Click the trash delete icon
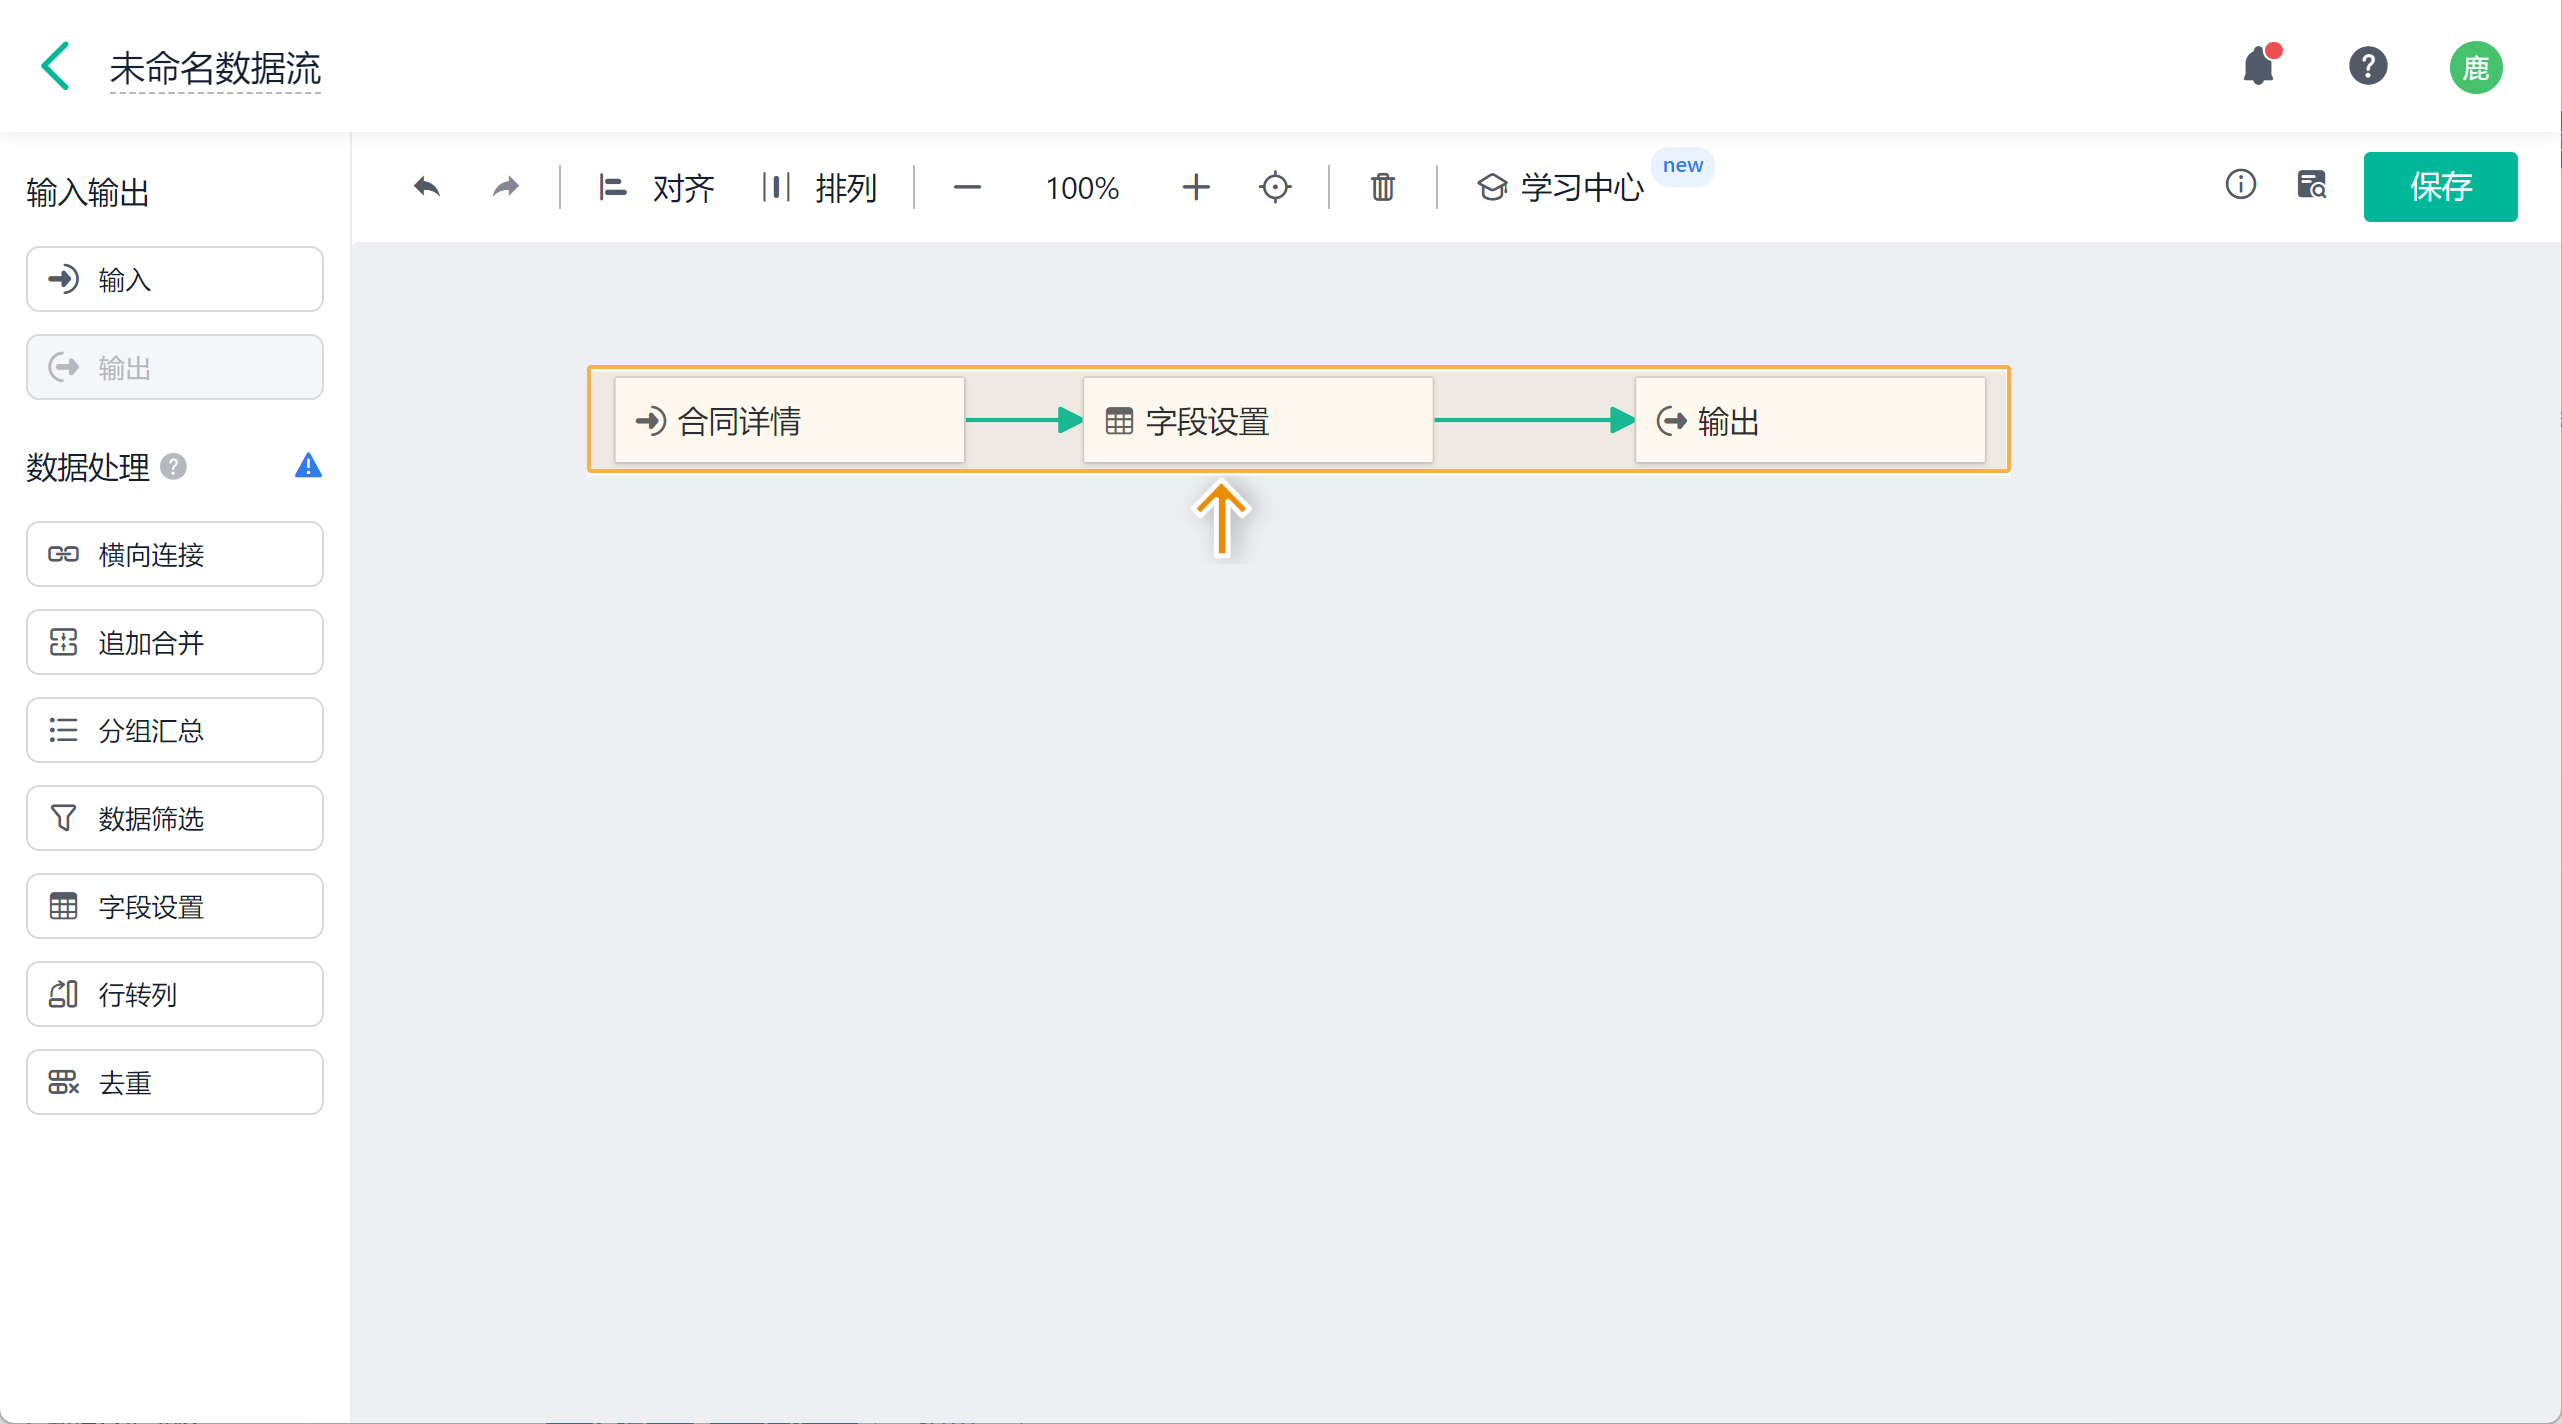The image size is (2562, 1424). point(1382,187)
